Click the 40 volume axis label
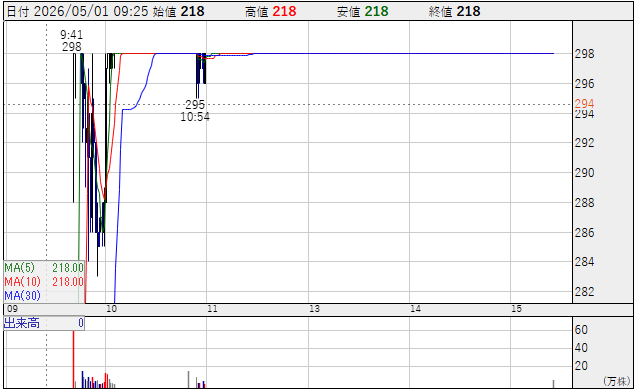The height and width of the screenshot is (389, 634). (581, 348)
